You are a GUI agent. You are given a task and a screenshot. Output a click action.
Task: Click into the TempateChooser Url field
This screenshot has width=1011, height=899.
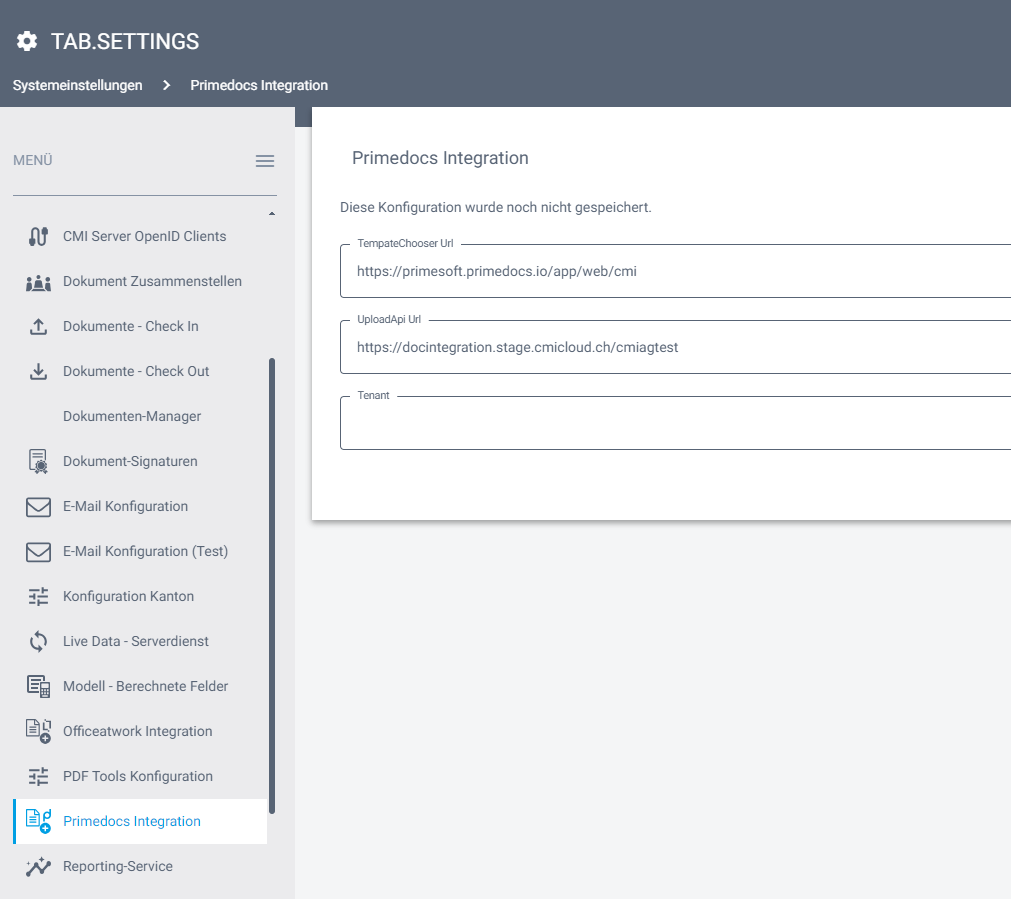tap(675, 271)
